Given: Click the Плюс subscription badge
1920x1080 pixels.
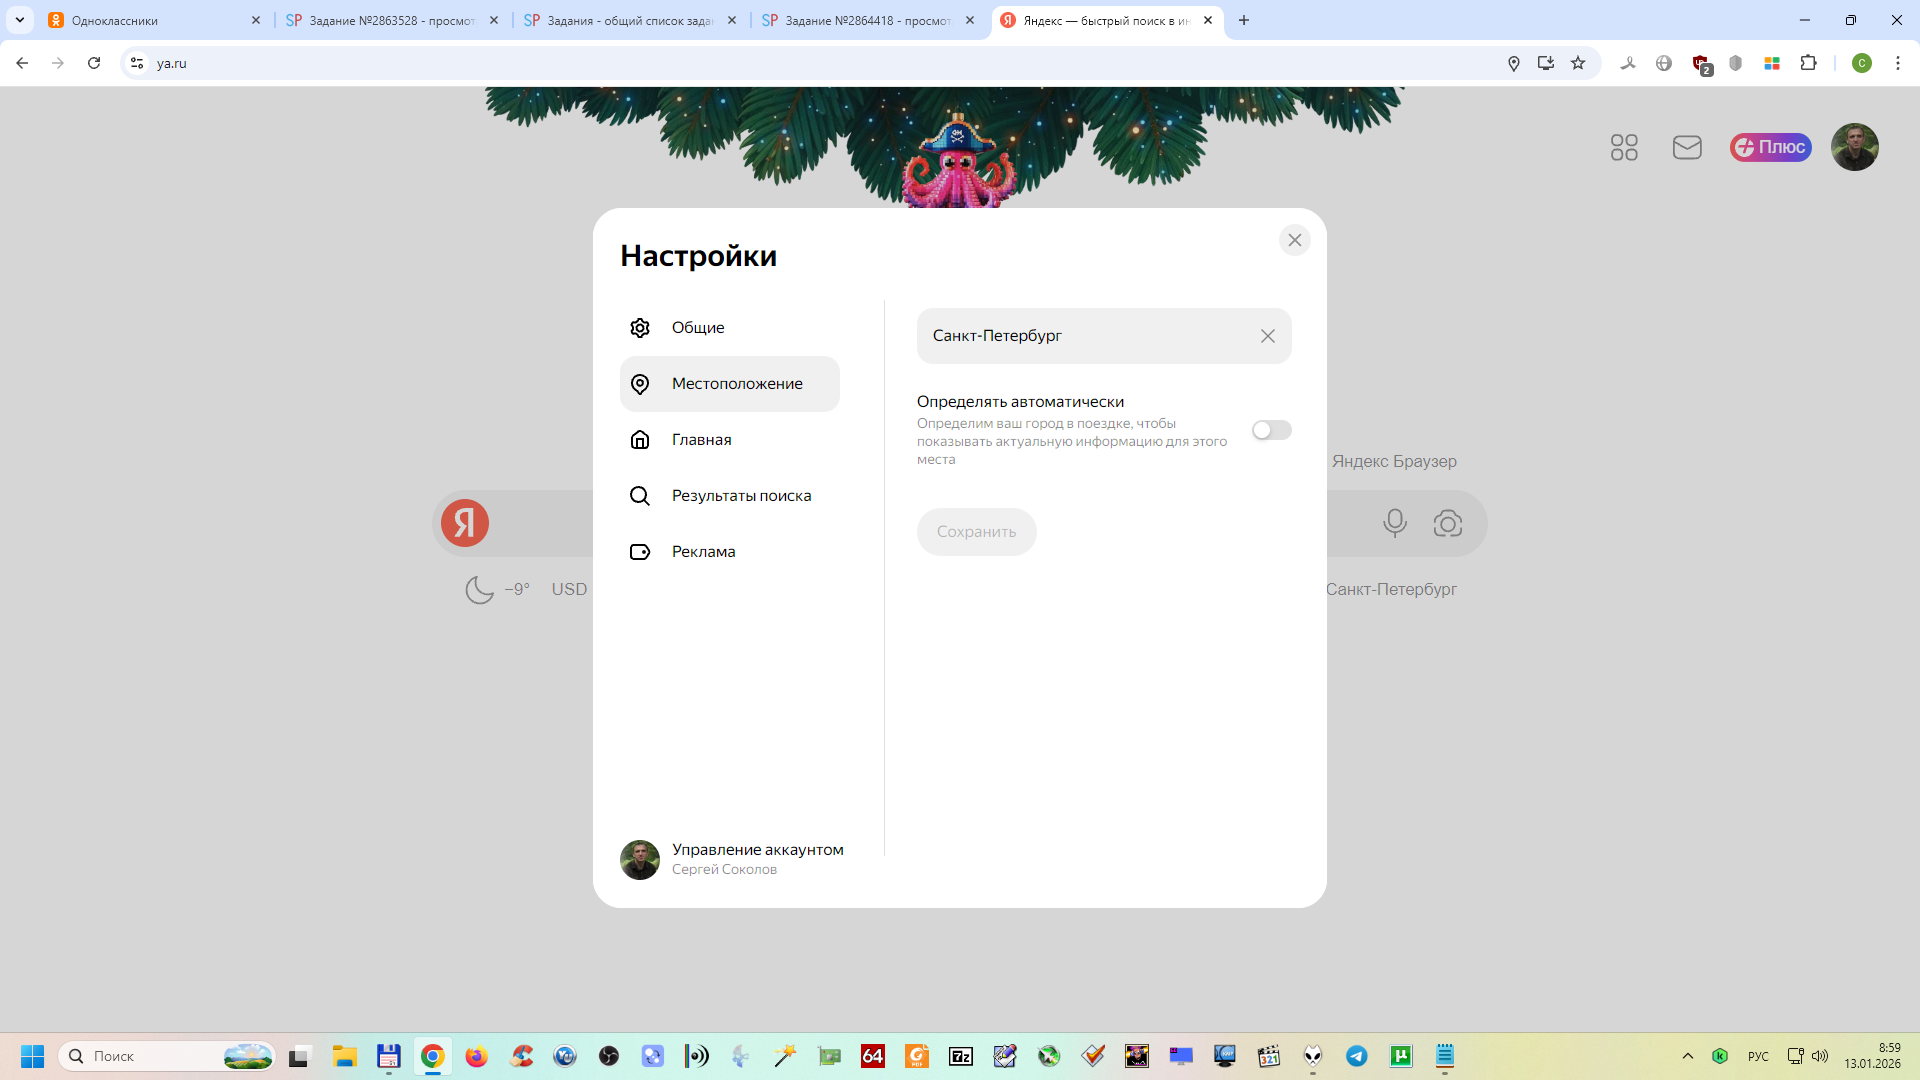Looking at the screenshot, I should click(x=1770, y=147).
